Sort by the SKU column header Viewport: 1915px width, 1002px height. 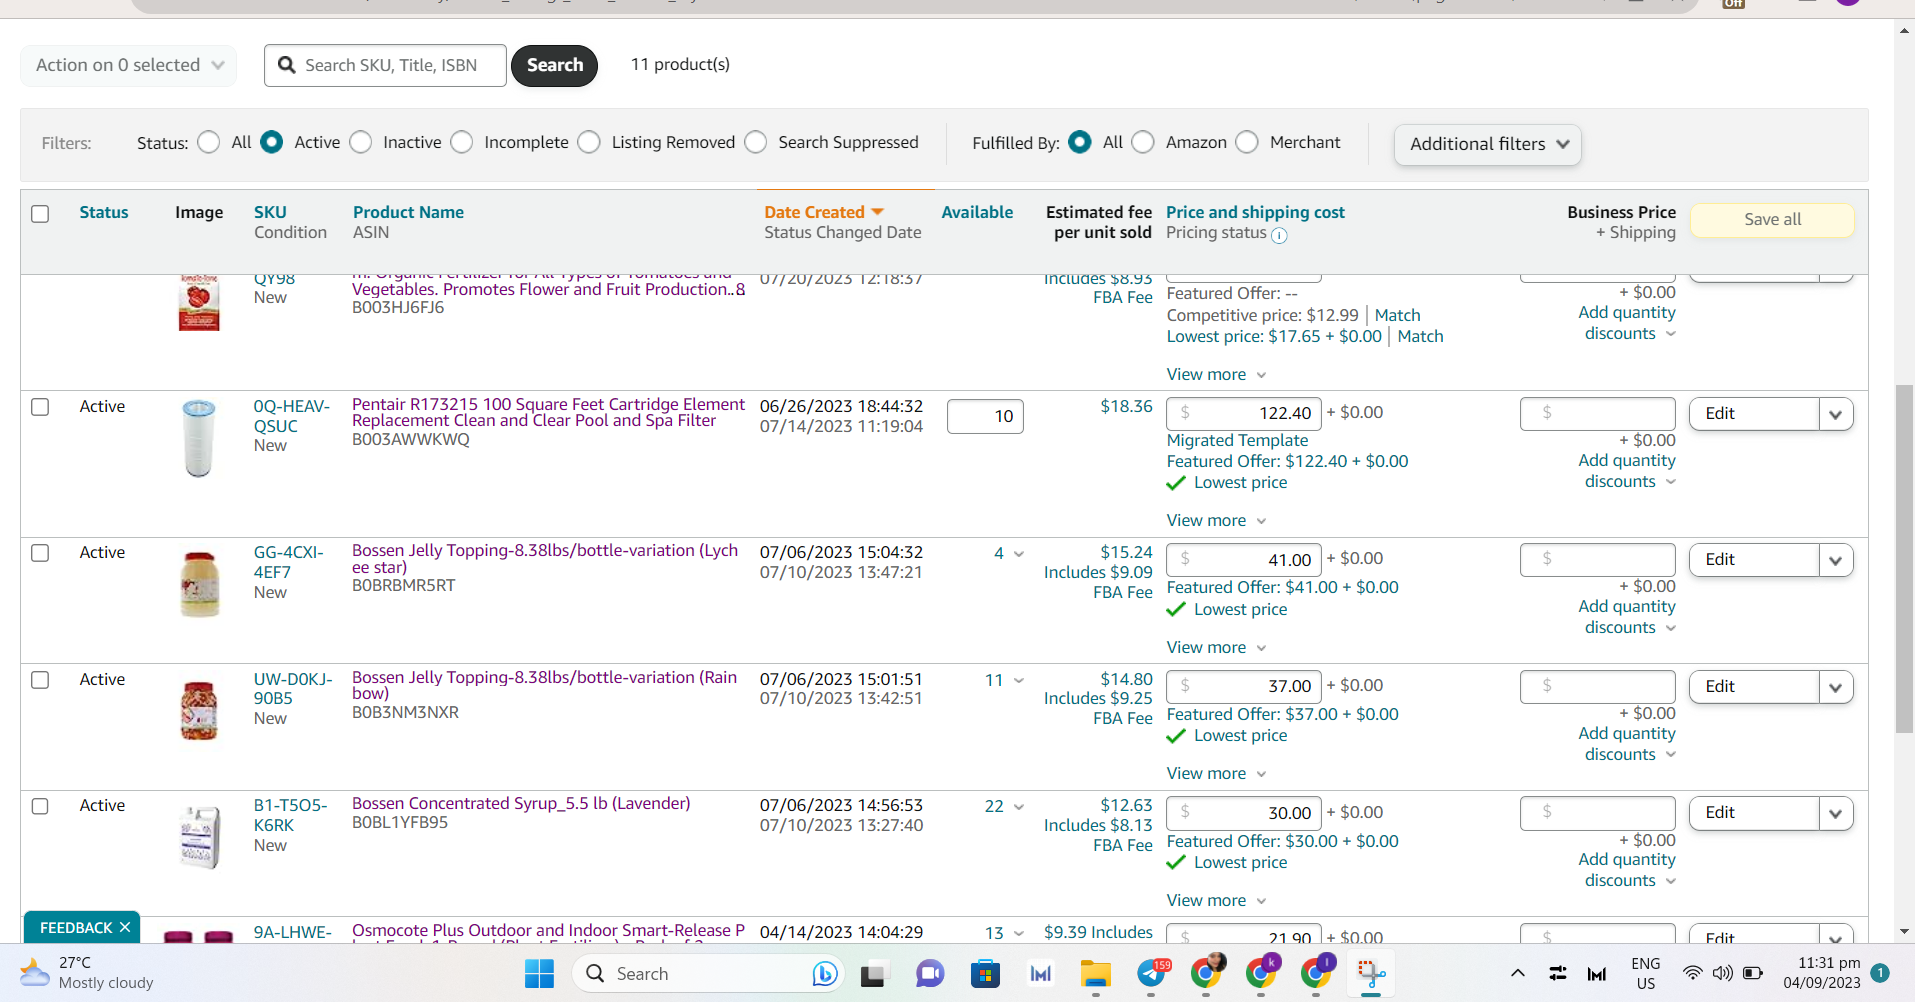[x=270, y=212]
